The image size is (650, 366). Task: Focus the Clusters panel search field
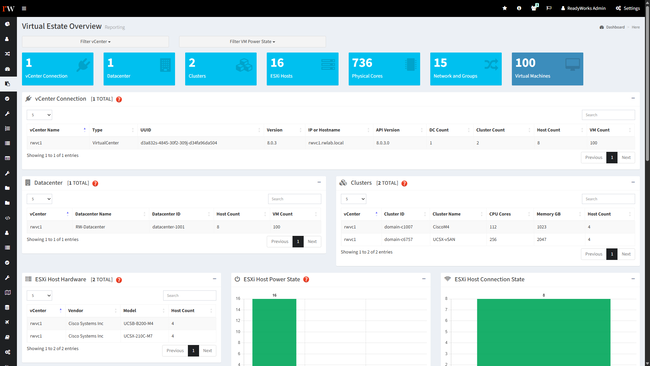click(x=608, y=199)
